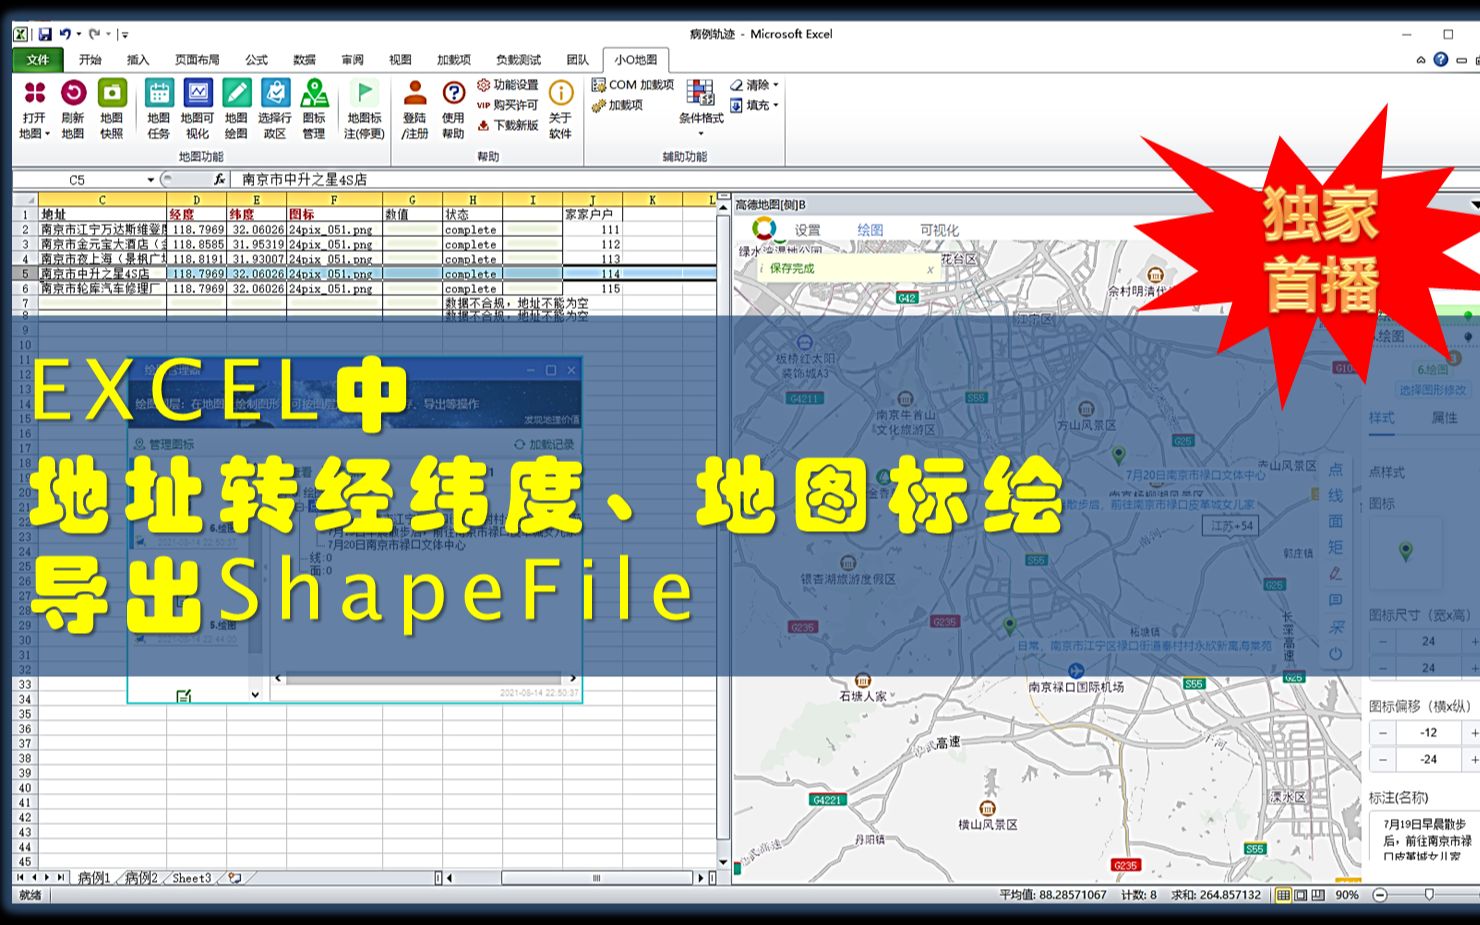The width and height of the screenshot is (1480, 925).
Task: Click zoom out minus in status bar
Action: [x=1380, y=895]
